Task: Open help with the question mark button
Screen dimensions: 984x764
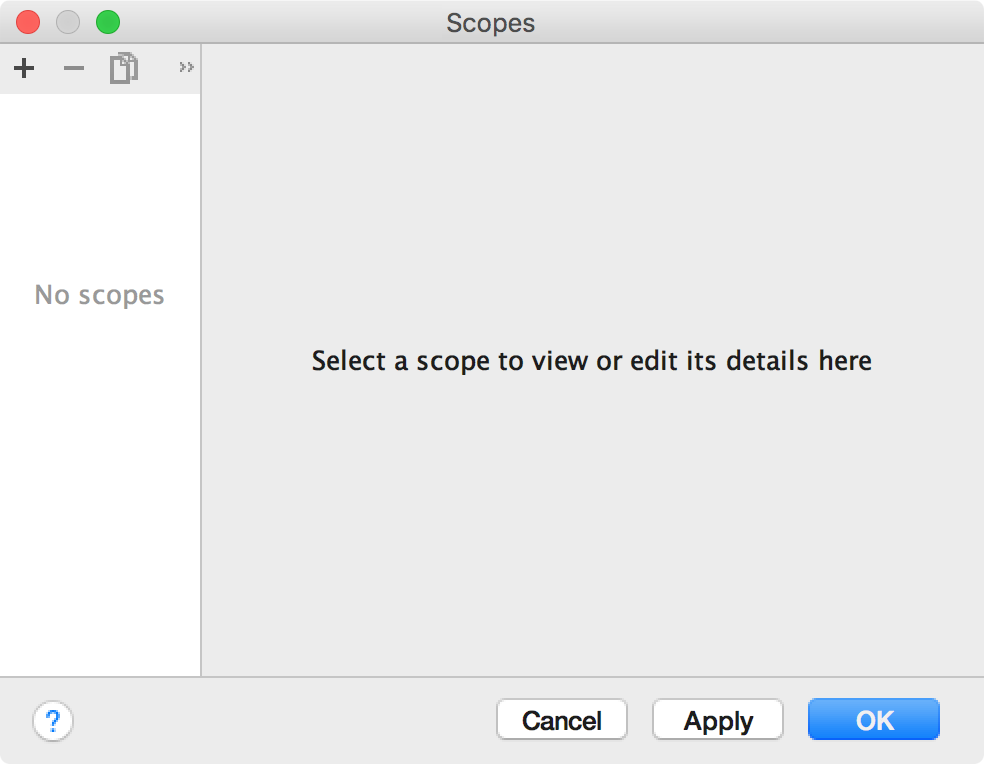Action: (x=53, y=720)
